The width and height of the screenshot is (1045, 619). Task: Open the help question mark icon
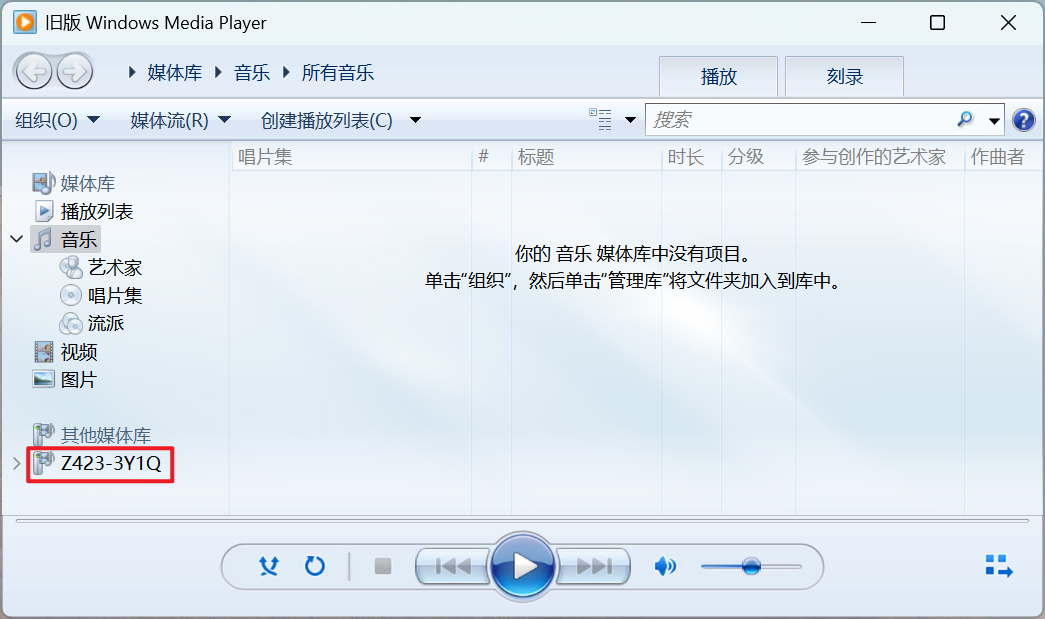pyautogui.click(x=1023, y=121)
